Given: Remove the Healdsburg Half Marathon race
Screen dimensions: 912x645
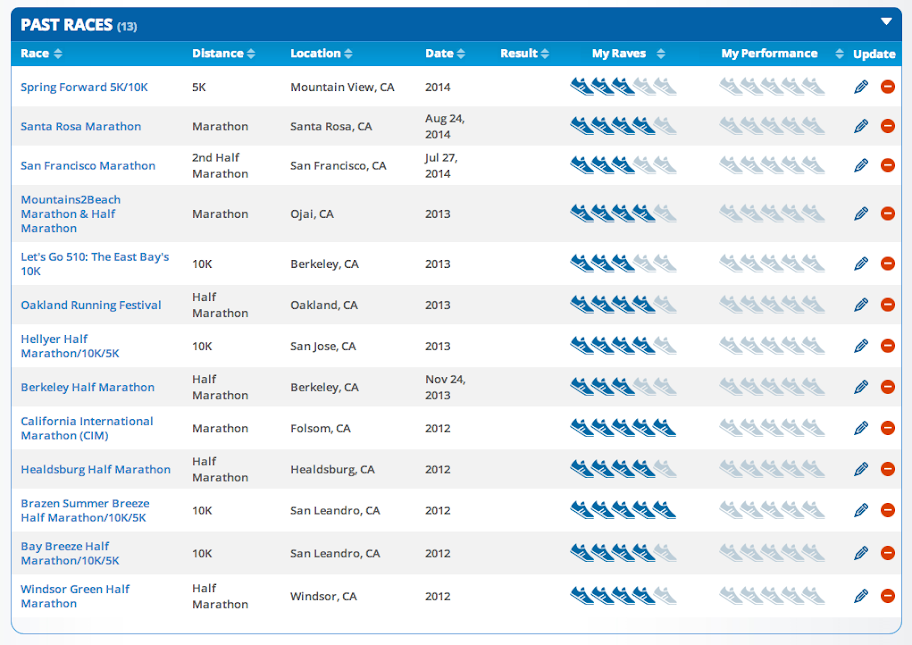Looking at the screenshot, I should pyautogui.click(x=888, y=469).
